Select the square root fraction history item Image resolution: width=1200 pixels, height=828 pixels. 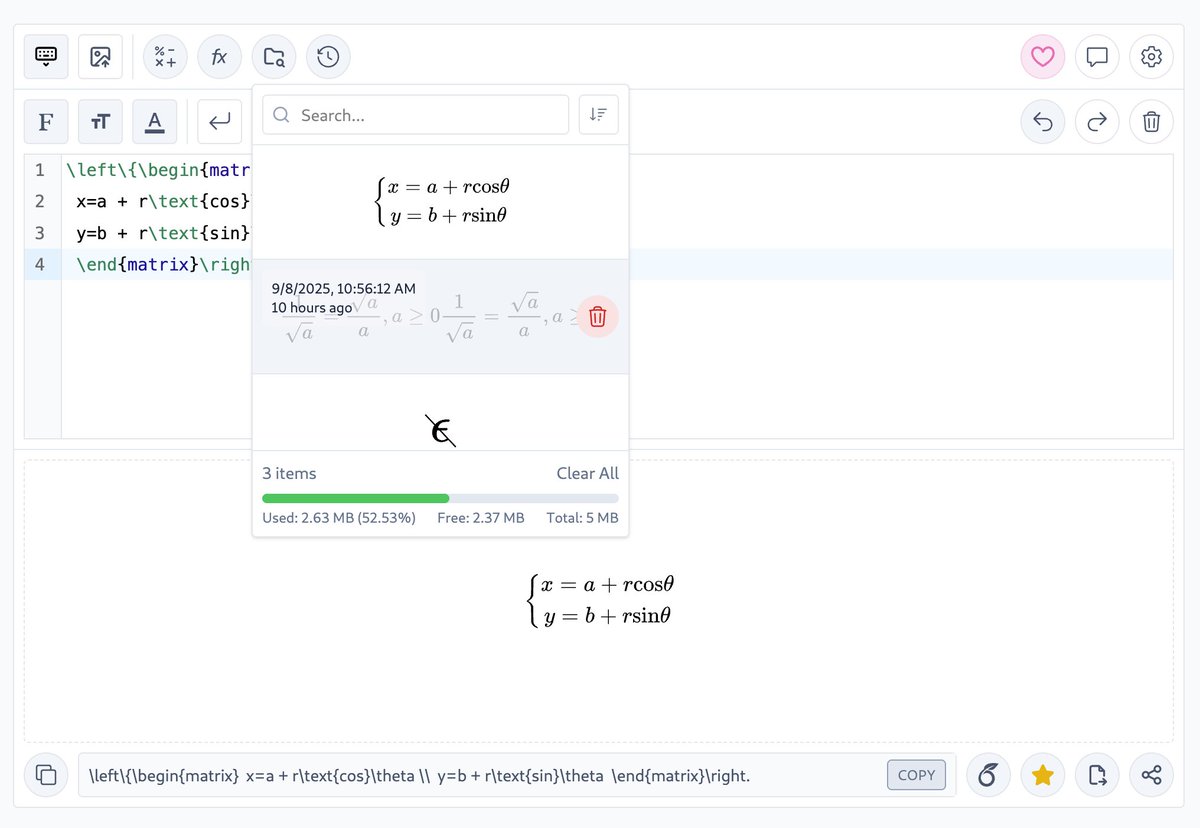click(x=440, y=317)
